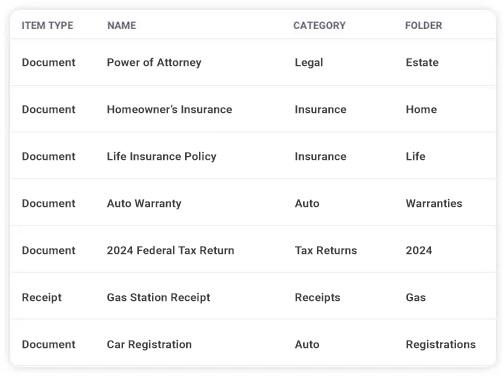Viewport: 504px width, 376px height.
Task: Sort by the CATEGORY column header
Action: tap(319, 26)
